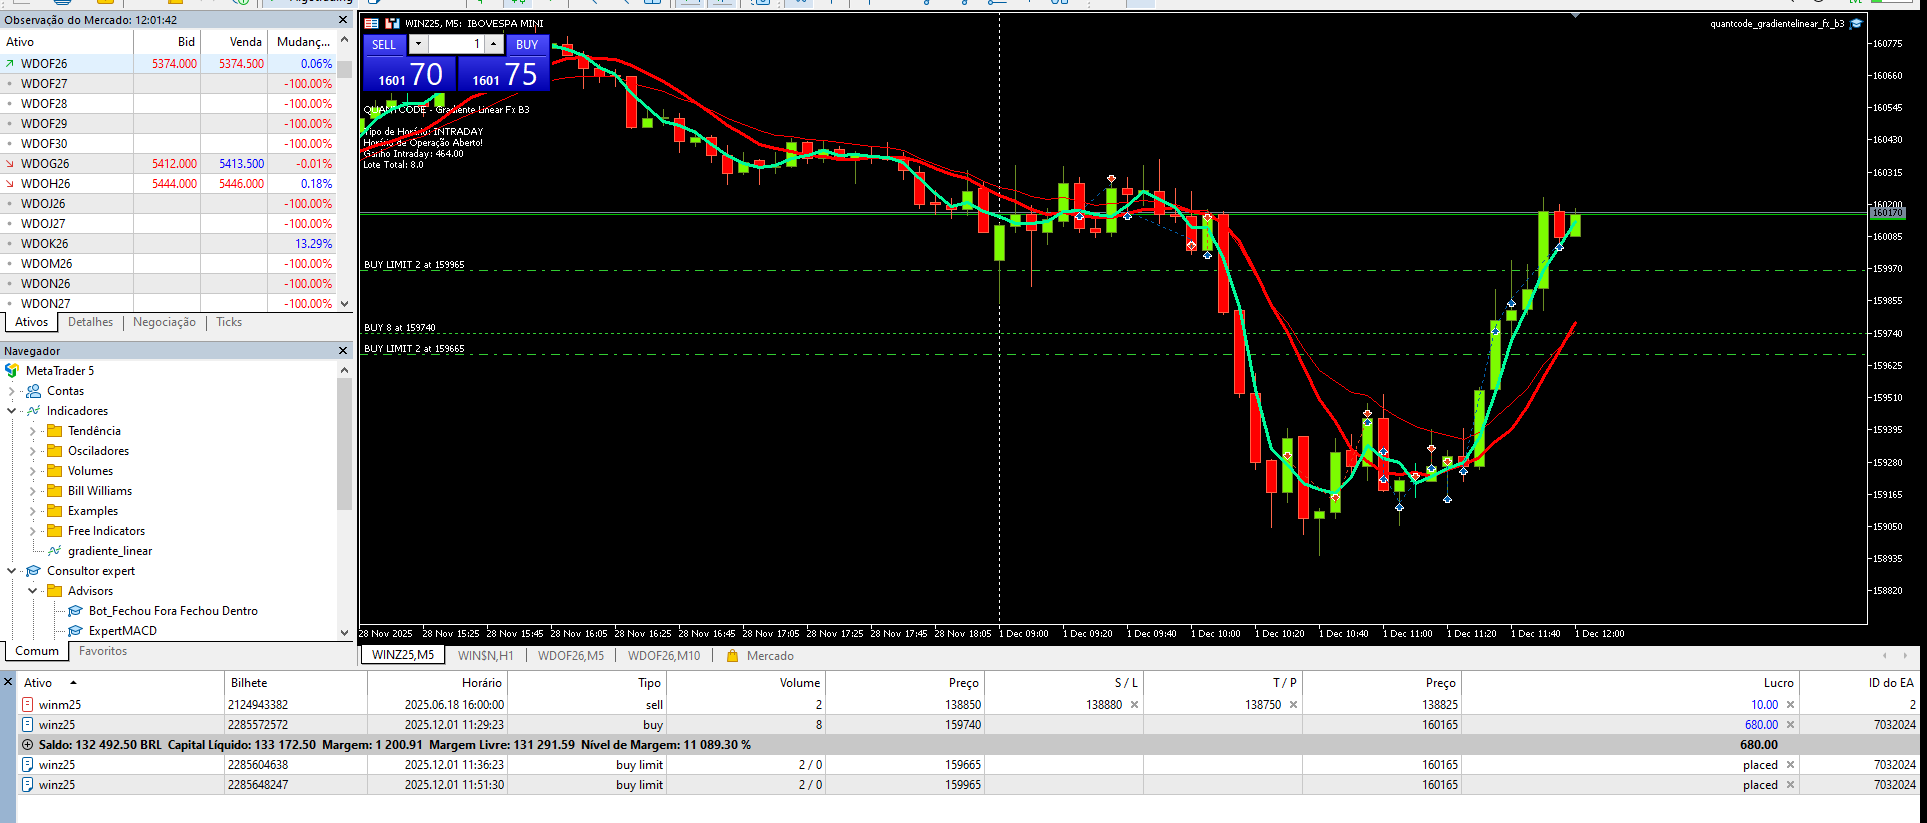Close the Navegador panel

click(343, 351)
